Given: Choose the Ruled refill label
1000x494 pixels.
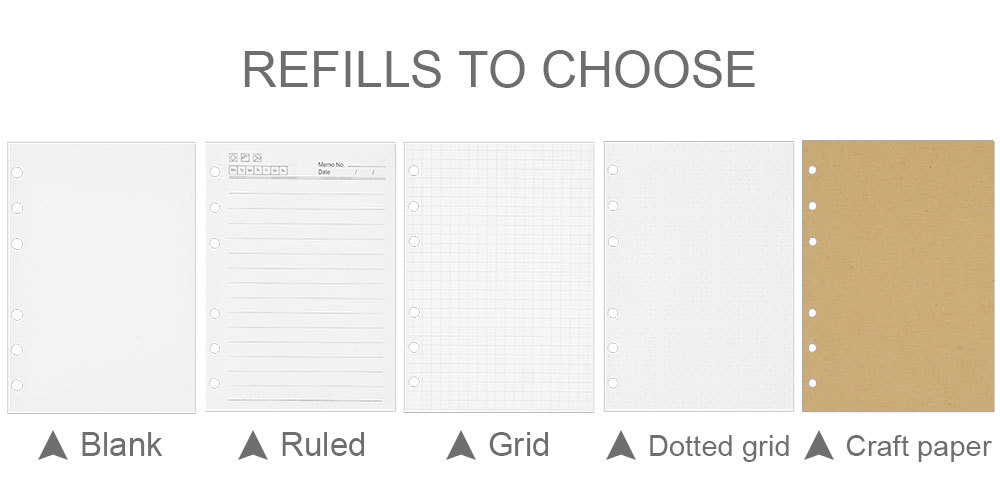Looking at the screenshot, I should coord(323,444).
